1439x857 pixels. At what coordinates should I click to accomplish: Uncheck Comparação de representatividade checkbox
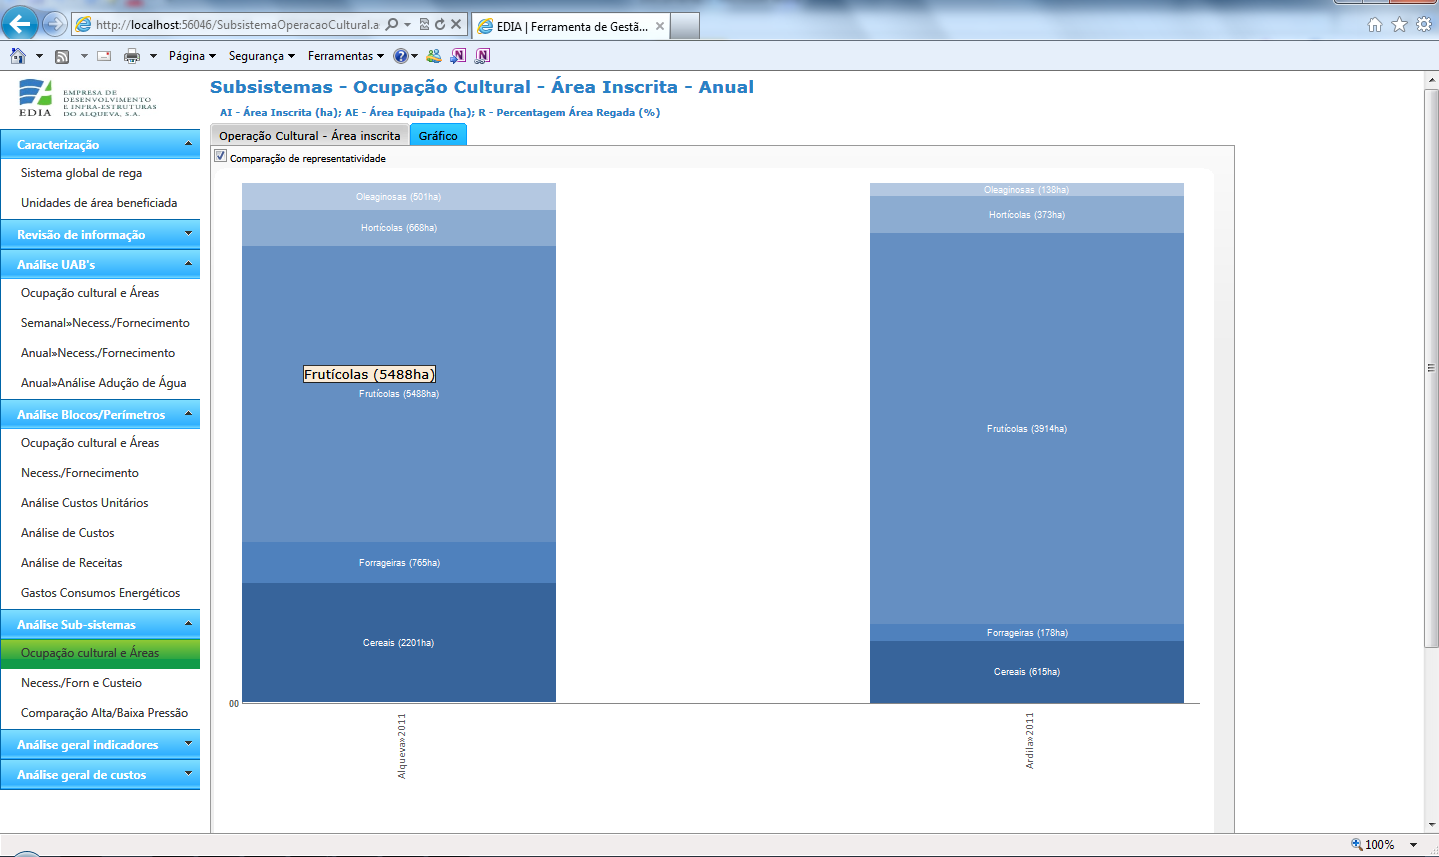point(221,156)
